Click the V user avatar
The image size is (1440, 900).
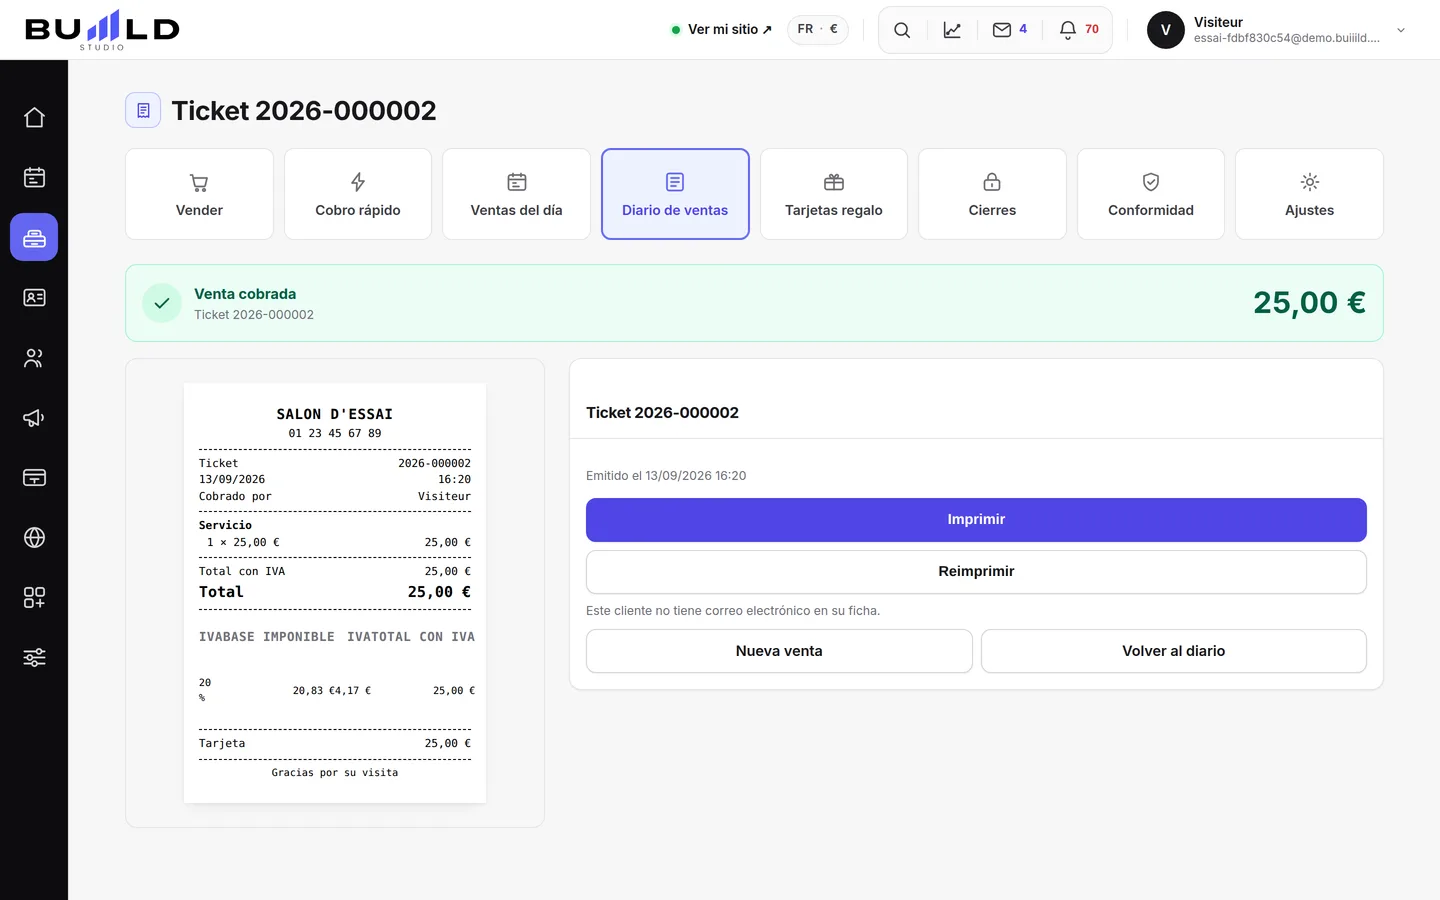(1166, 30)
